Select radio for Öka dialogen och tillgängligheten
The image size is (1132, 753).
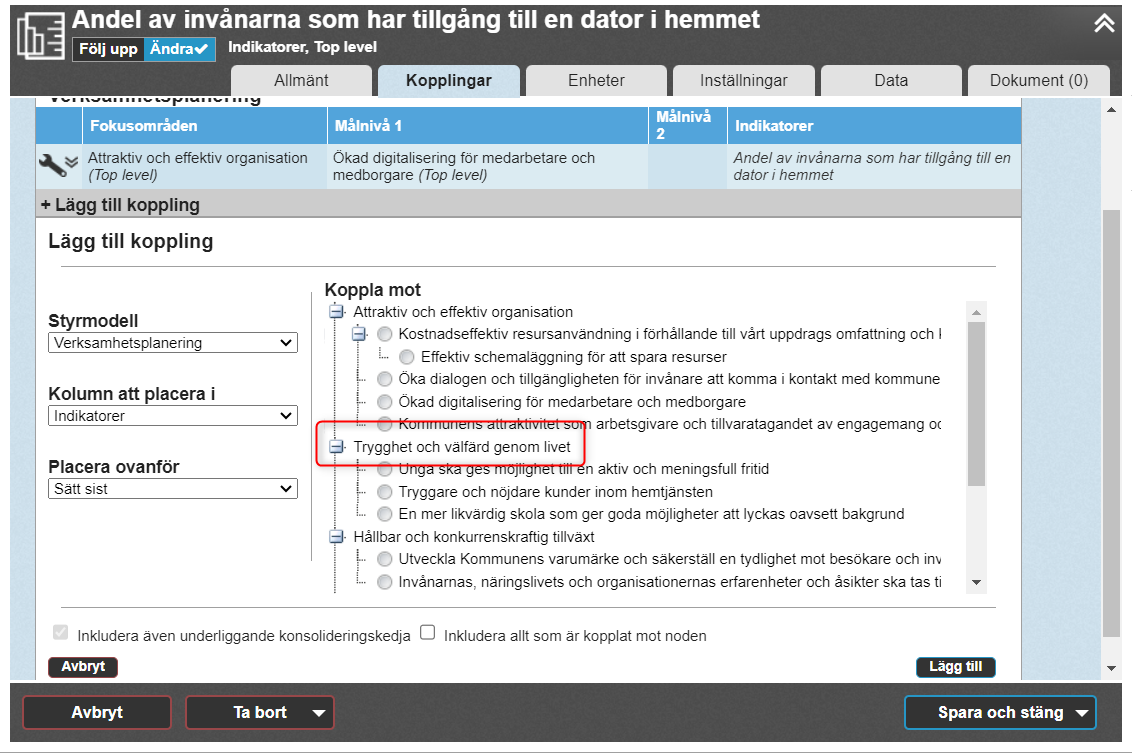(x=385, y=379)
